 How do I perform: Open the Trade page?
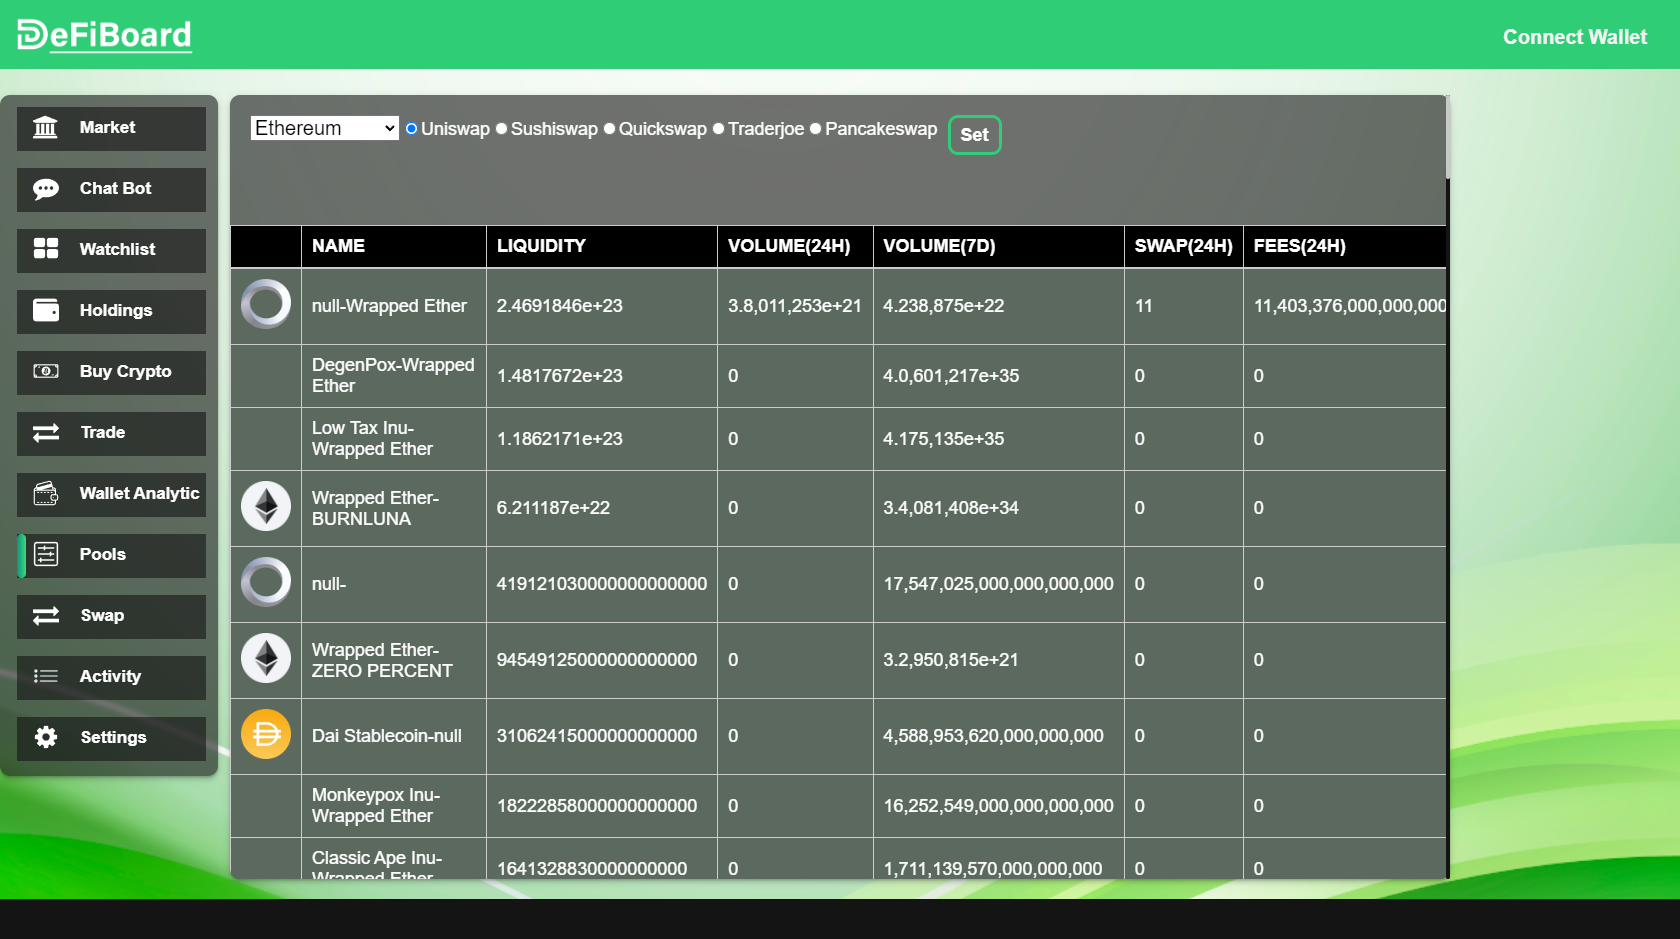pos(111,434)
